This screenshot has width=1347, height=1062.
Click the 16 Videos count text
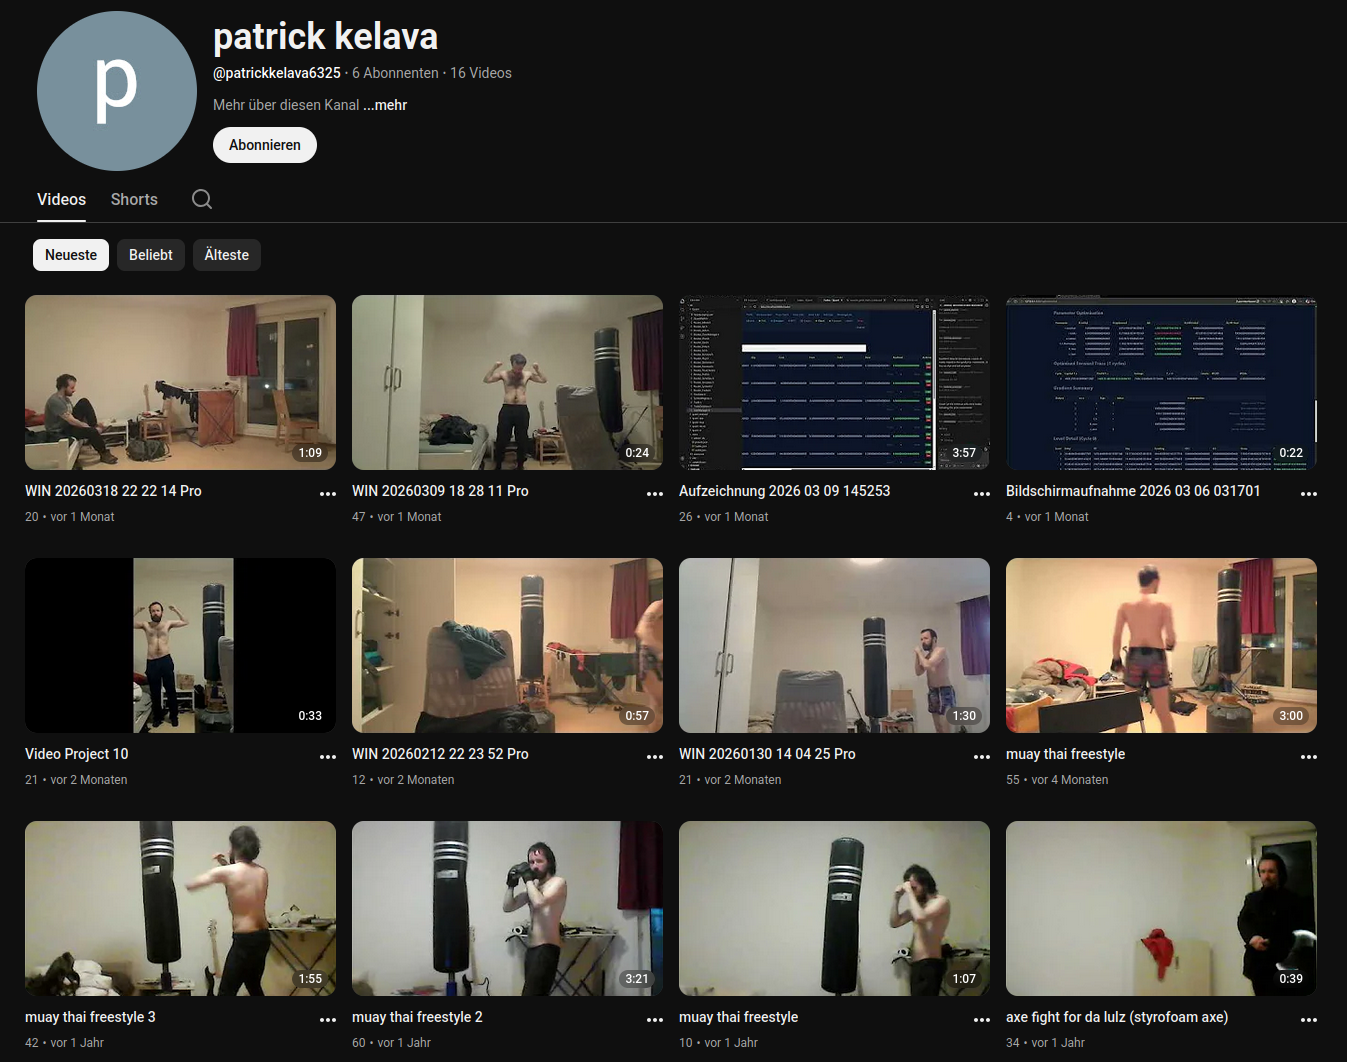481,73
